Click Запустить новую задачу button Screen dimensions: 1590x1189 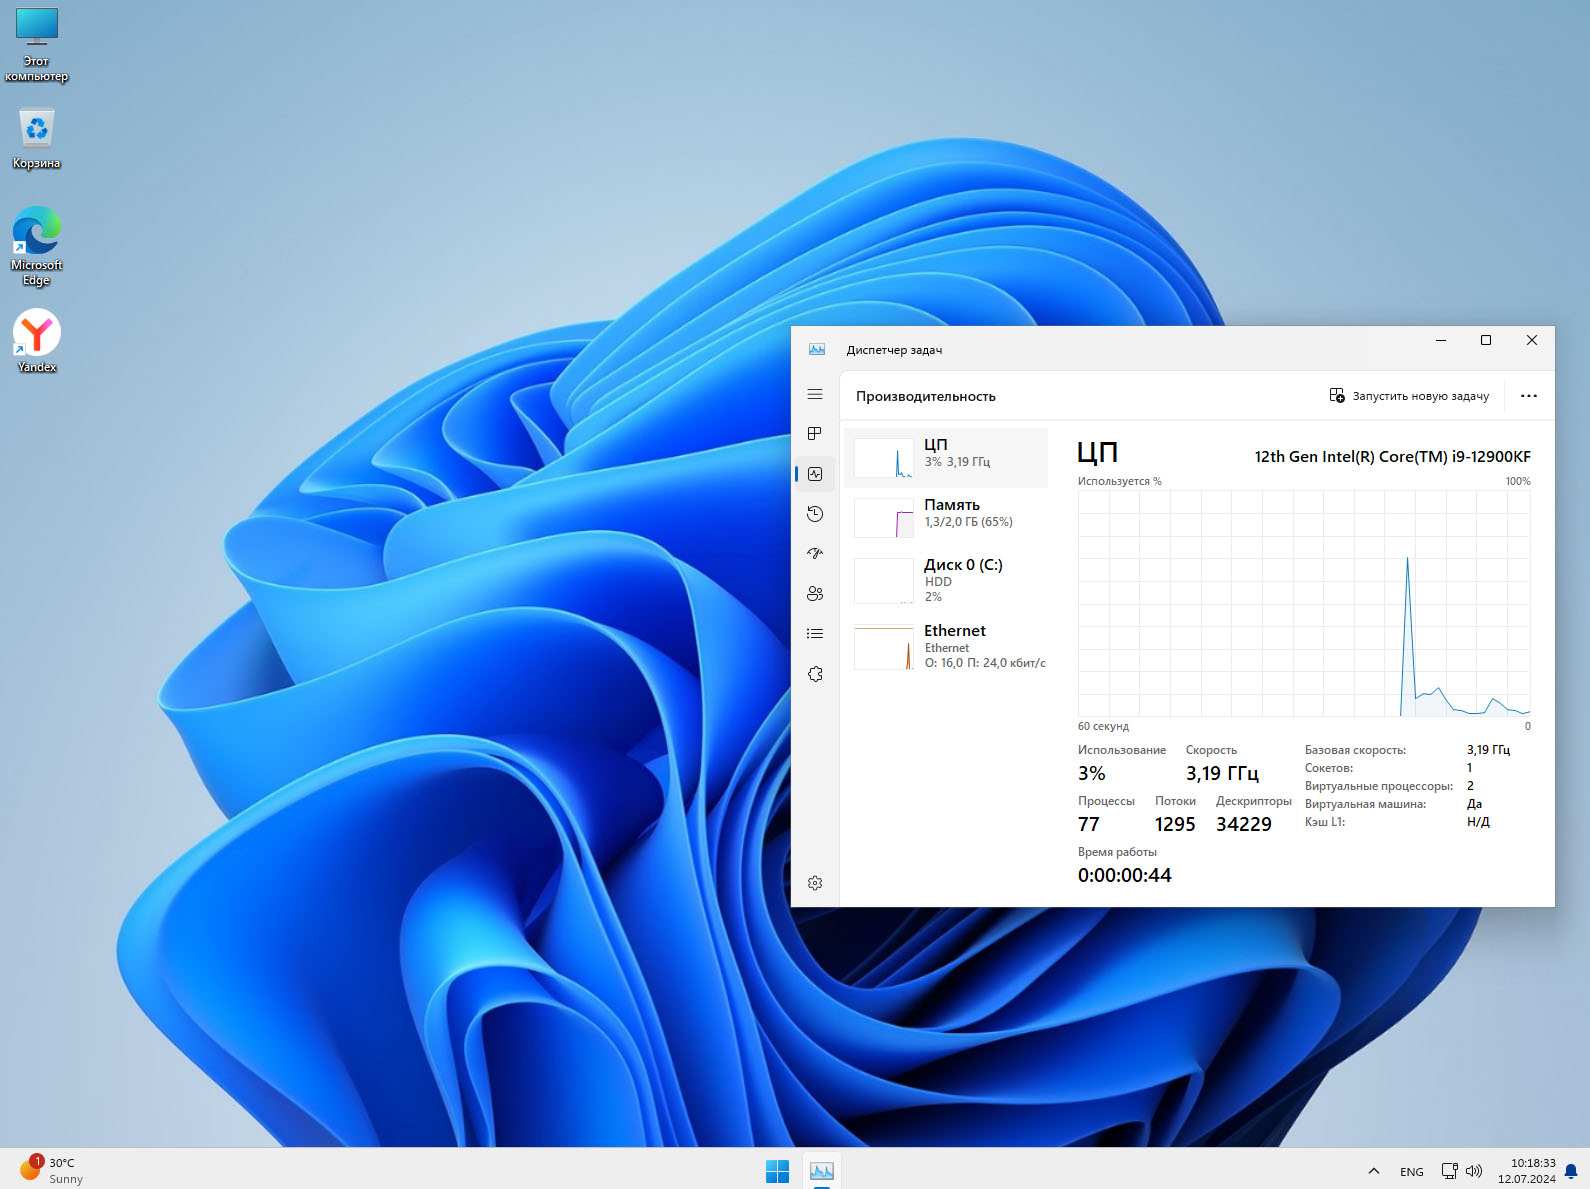point(1408,396)
